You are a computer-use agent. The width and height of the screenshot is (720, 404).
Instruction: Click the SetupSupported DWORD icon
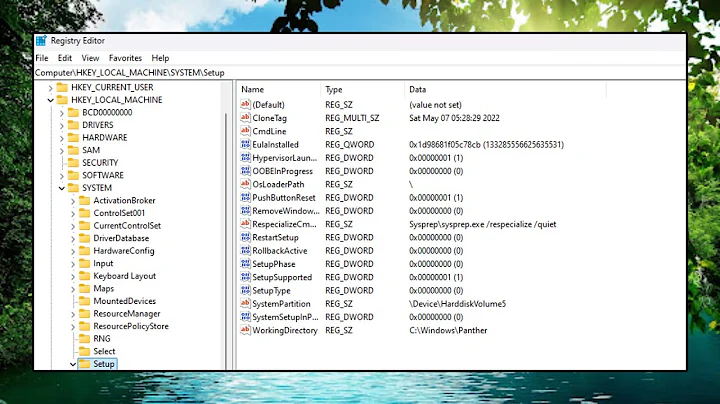pyautogui.click(x=245, y=277)
